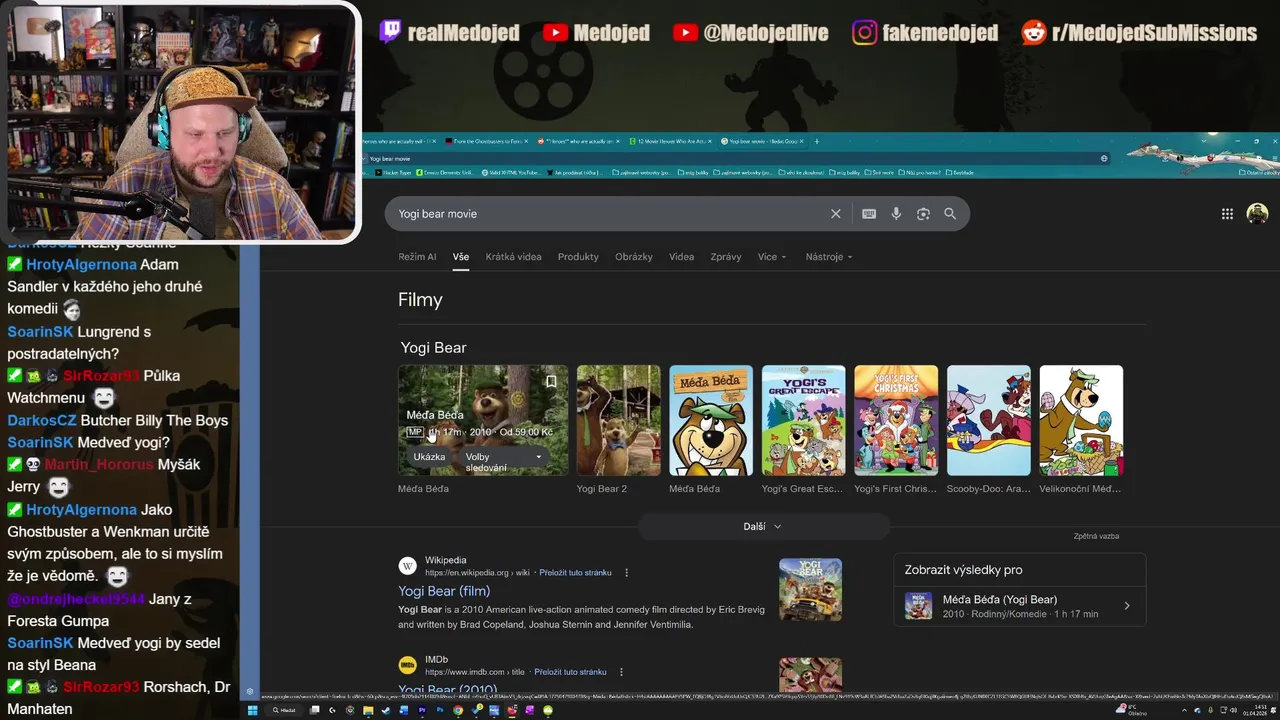Screen dimensions: 1280x720
Task: Open the Yogi's First Christmas thumbnail
Action: click(896, 420)
